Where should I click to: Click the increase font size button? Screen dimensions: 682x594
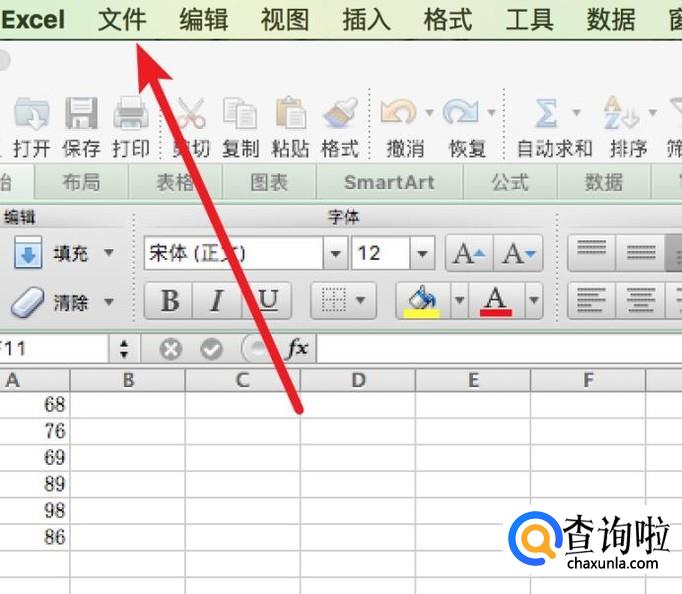[x=468, y=253]
